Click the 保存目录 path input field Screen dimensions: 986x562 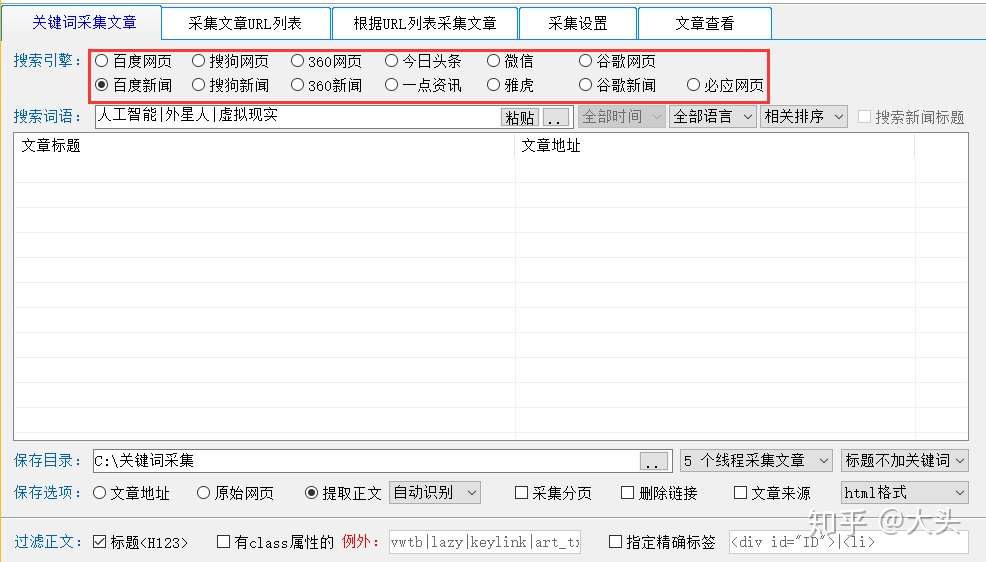[x=366, y=461]
